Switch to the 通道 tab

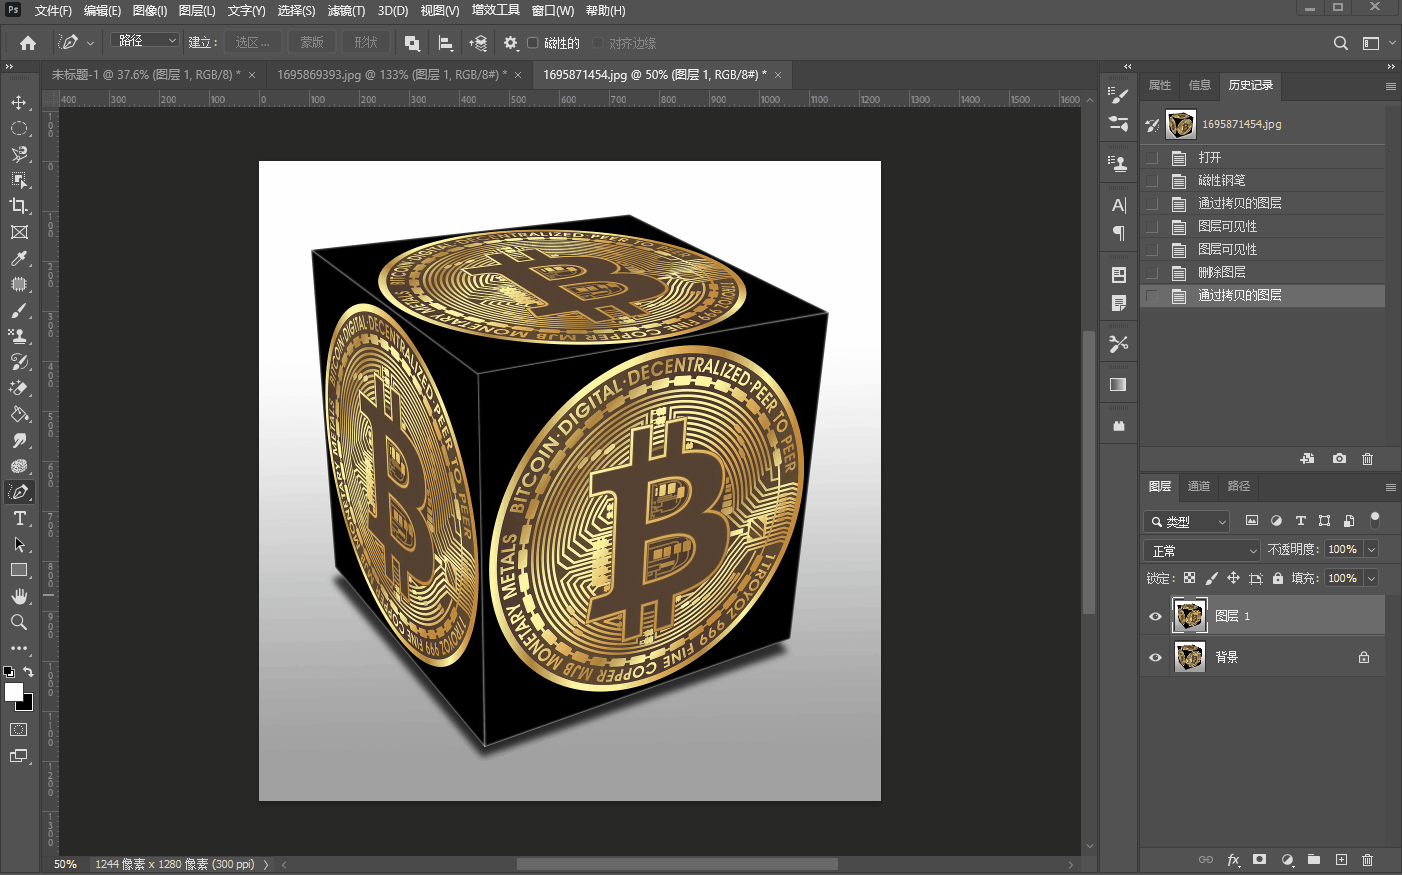point(1199,486)
